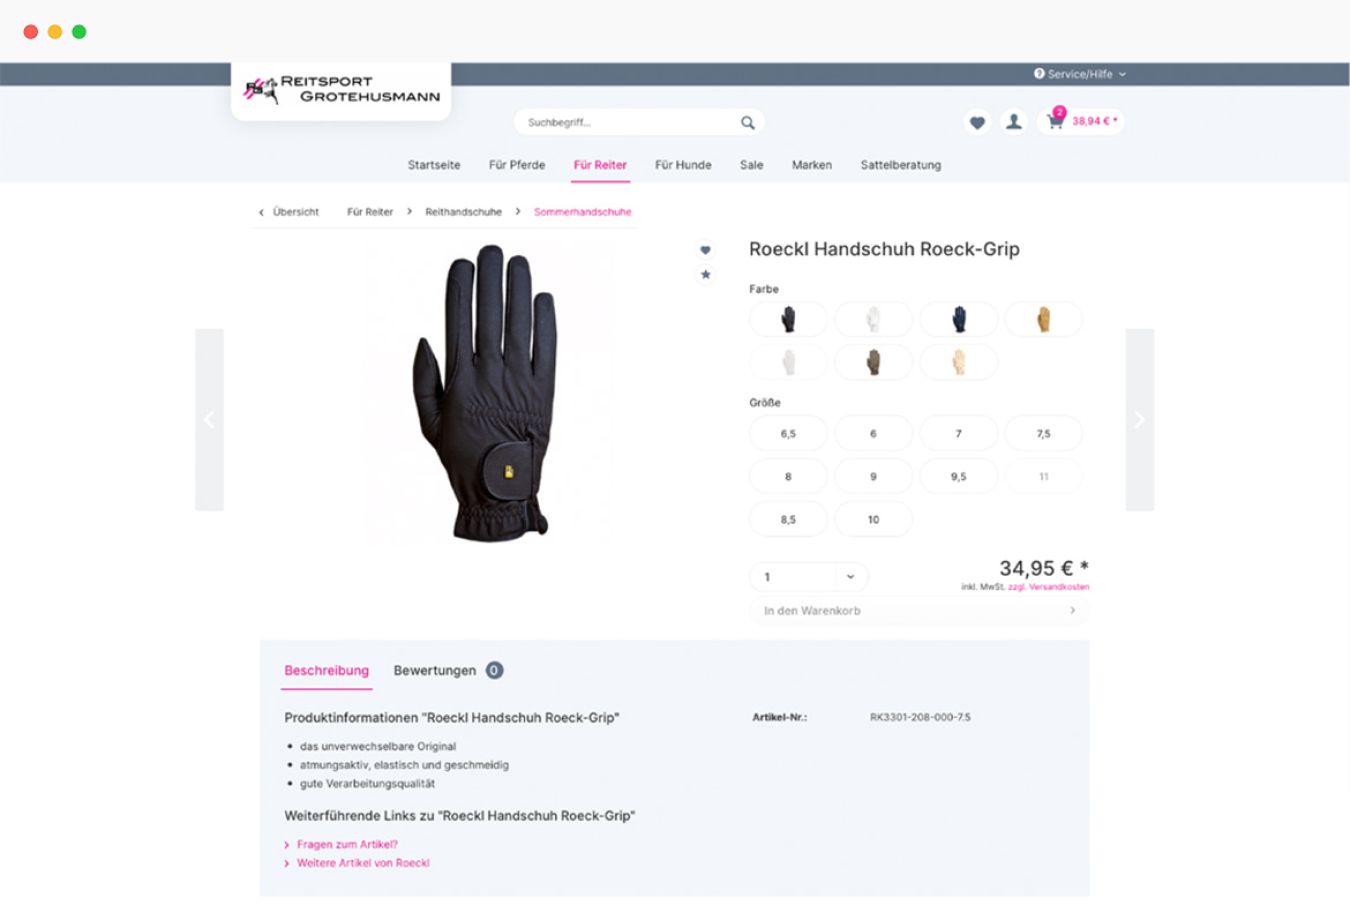Open Weitere Artikel von Roeckl link
Image resolution: width=1350 pixels, height=905 pixels.
tap(363, 863)
